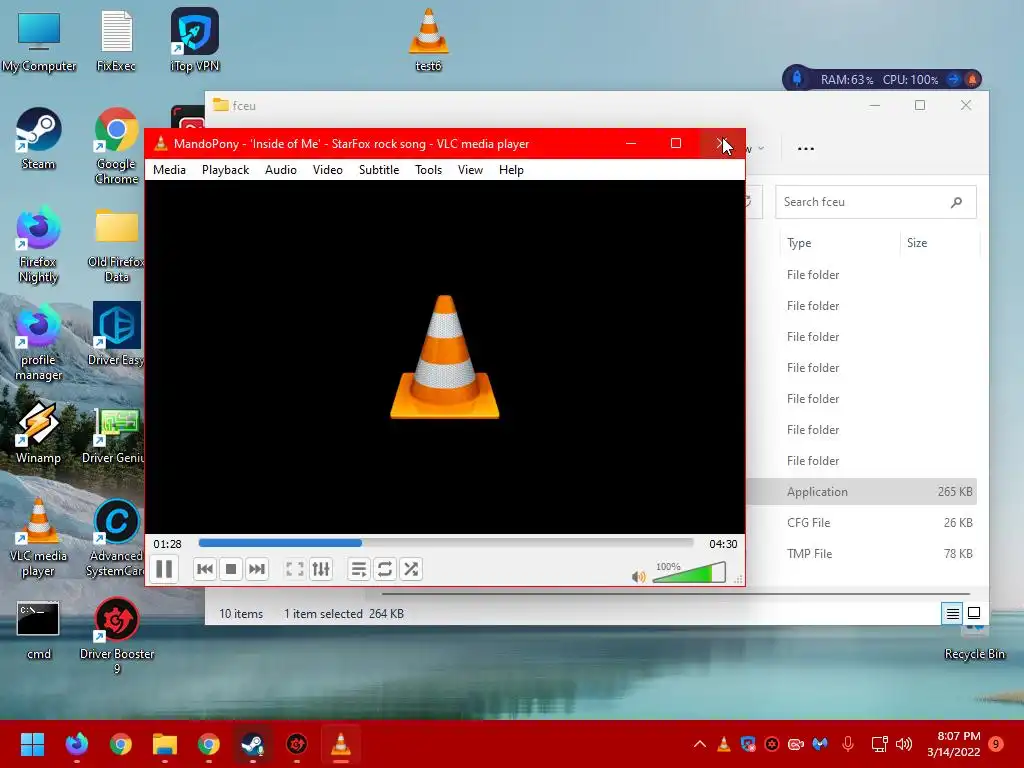Screen dimensions: 1024x768
Task: Select the Application row of 265 KB
Action: [x=861, y=492]
